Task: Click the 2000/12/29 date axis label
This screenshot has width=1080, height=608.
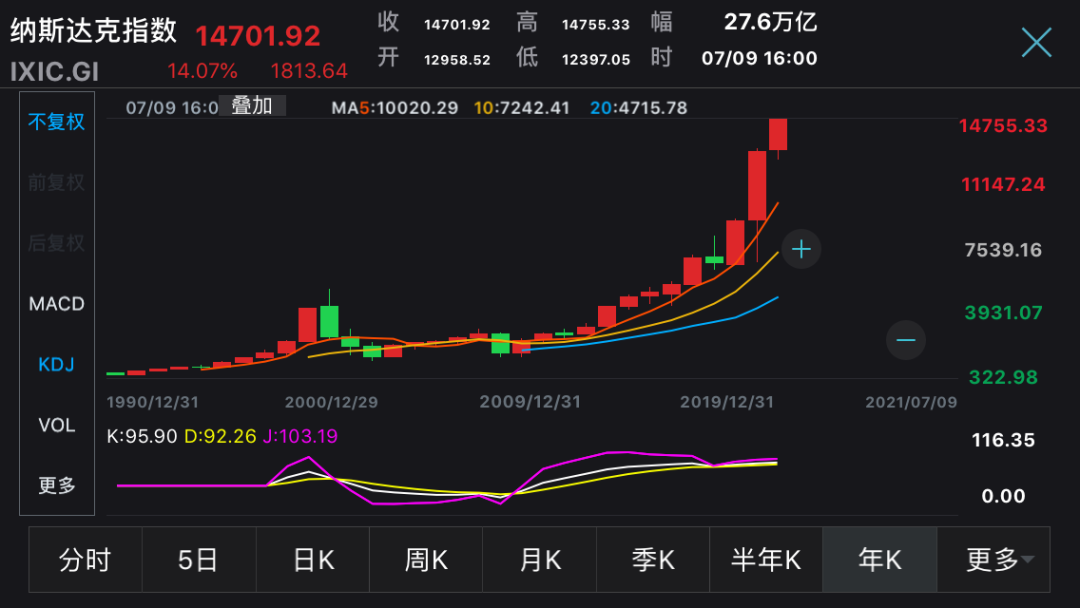Action: (x=331, y=402)
